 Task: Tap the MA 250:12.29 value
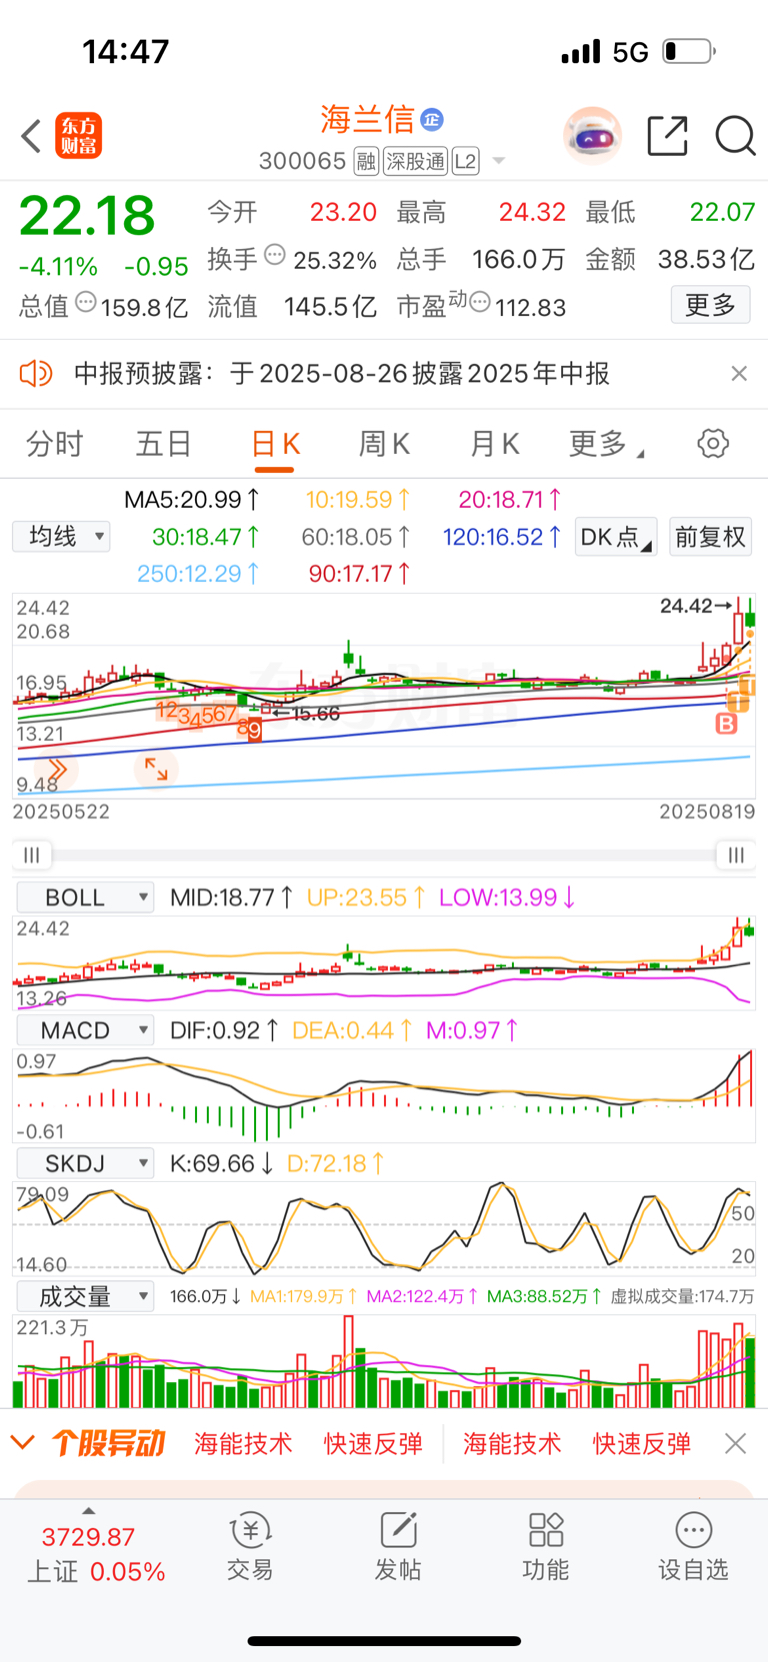tap(198, 573)
